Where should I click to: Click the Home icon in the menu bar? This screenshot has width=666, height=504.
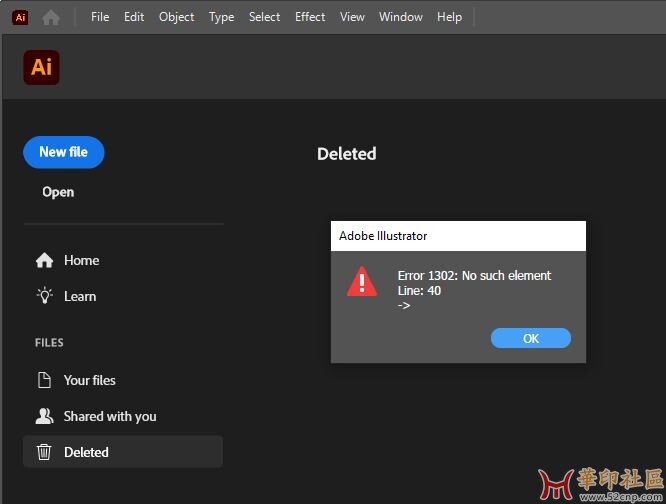coord(51,17)
